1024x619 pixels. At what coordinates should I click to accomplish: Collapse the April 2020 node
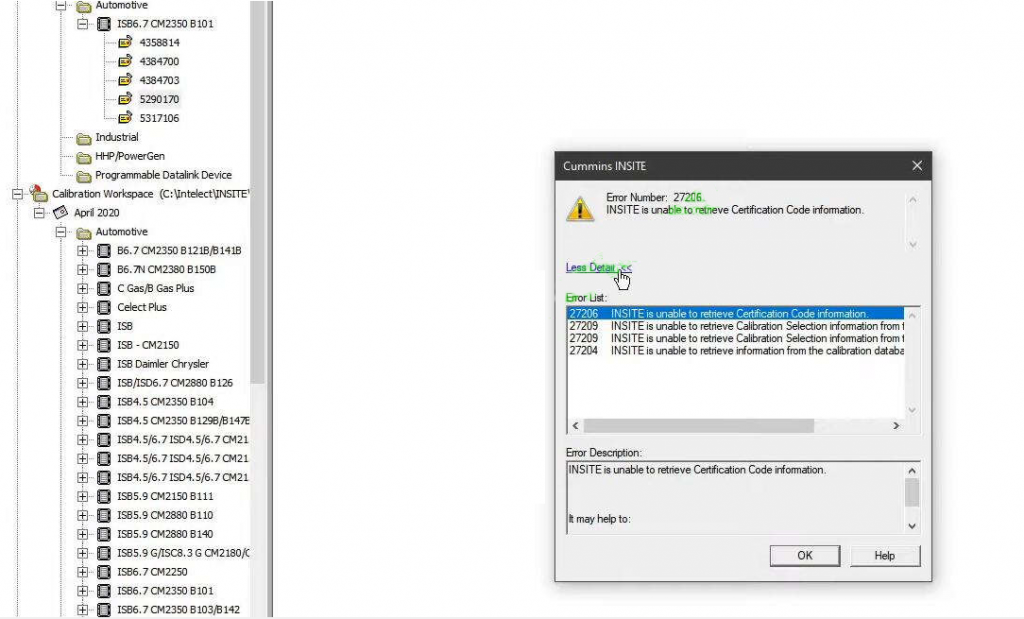(x=39, y=213)
